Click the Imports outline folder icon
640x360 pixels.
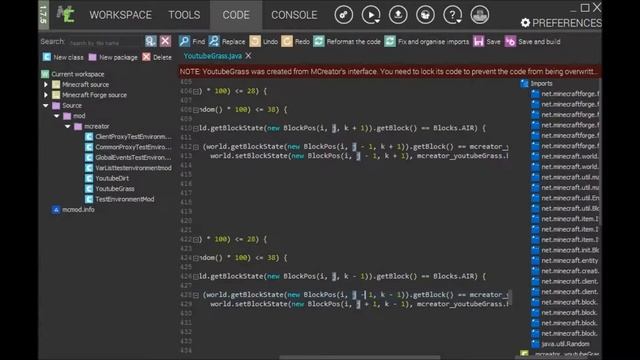point(524,84)
